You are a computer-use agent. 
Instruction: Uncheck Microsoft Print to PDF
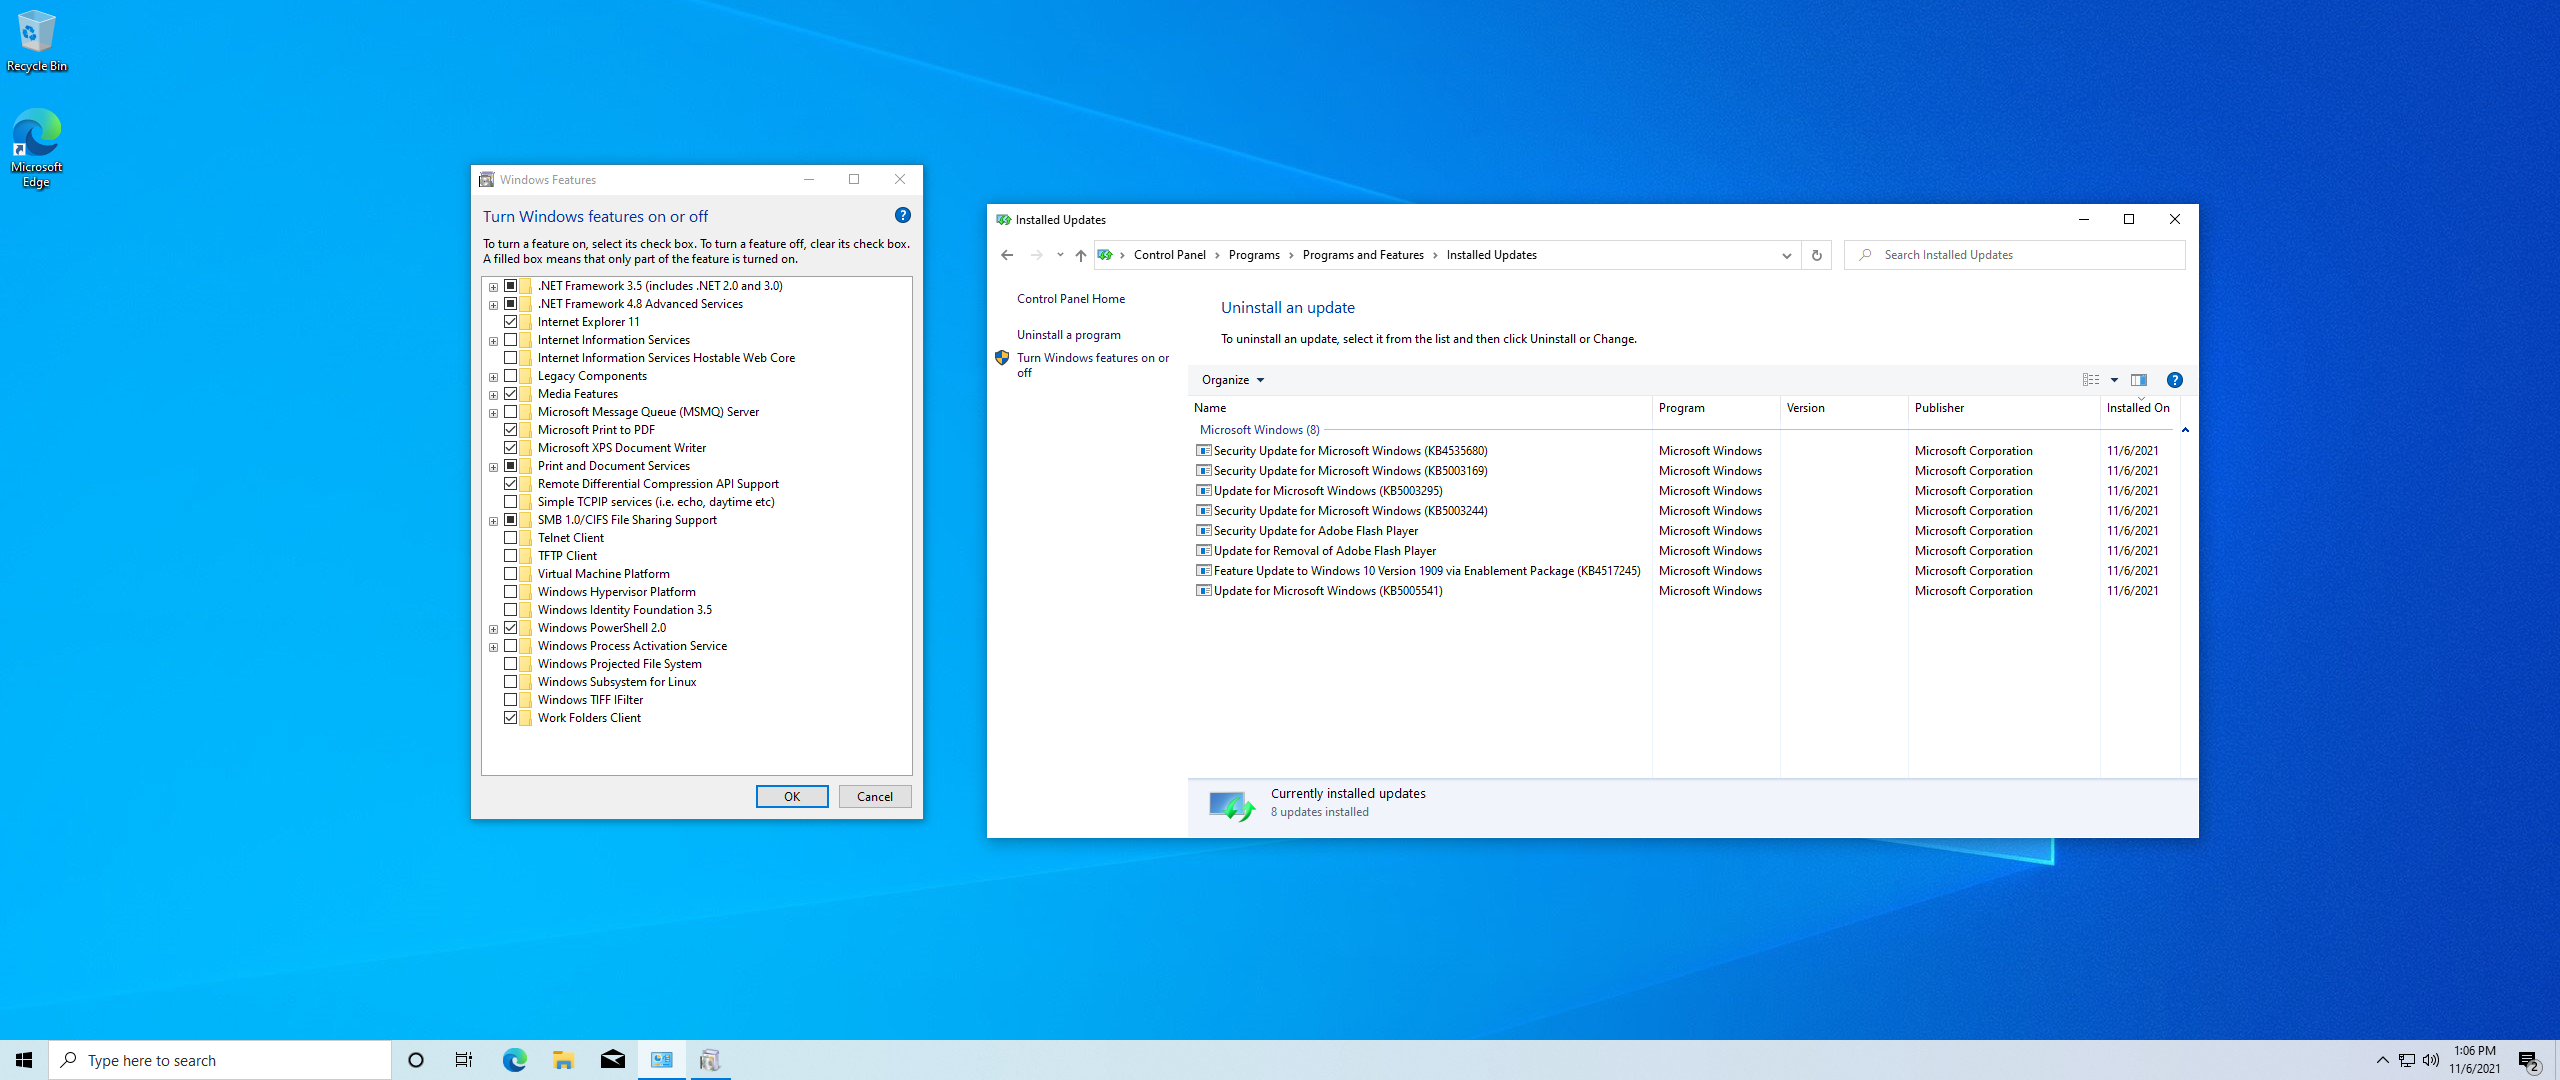click(511, 430)
